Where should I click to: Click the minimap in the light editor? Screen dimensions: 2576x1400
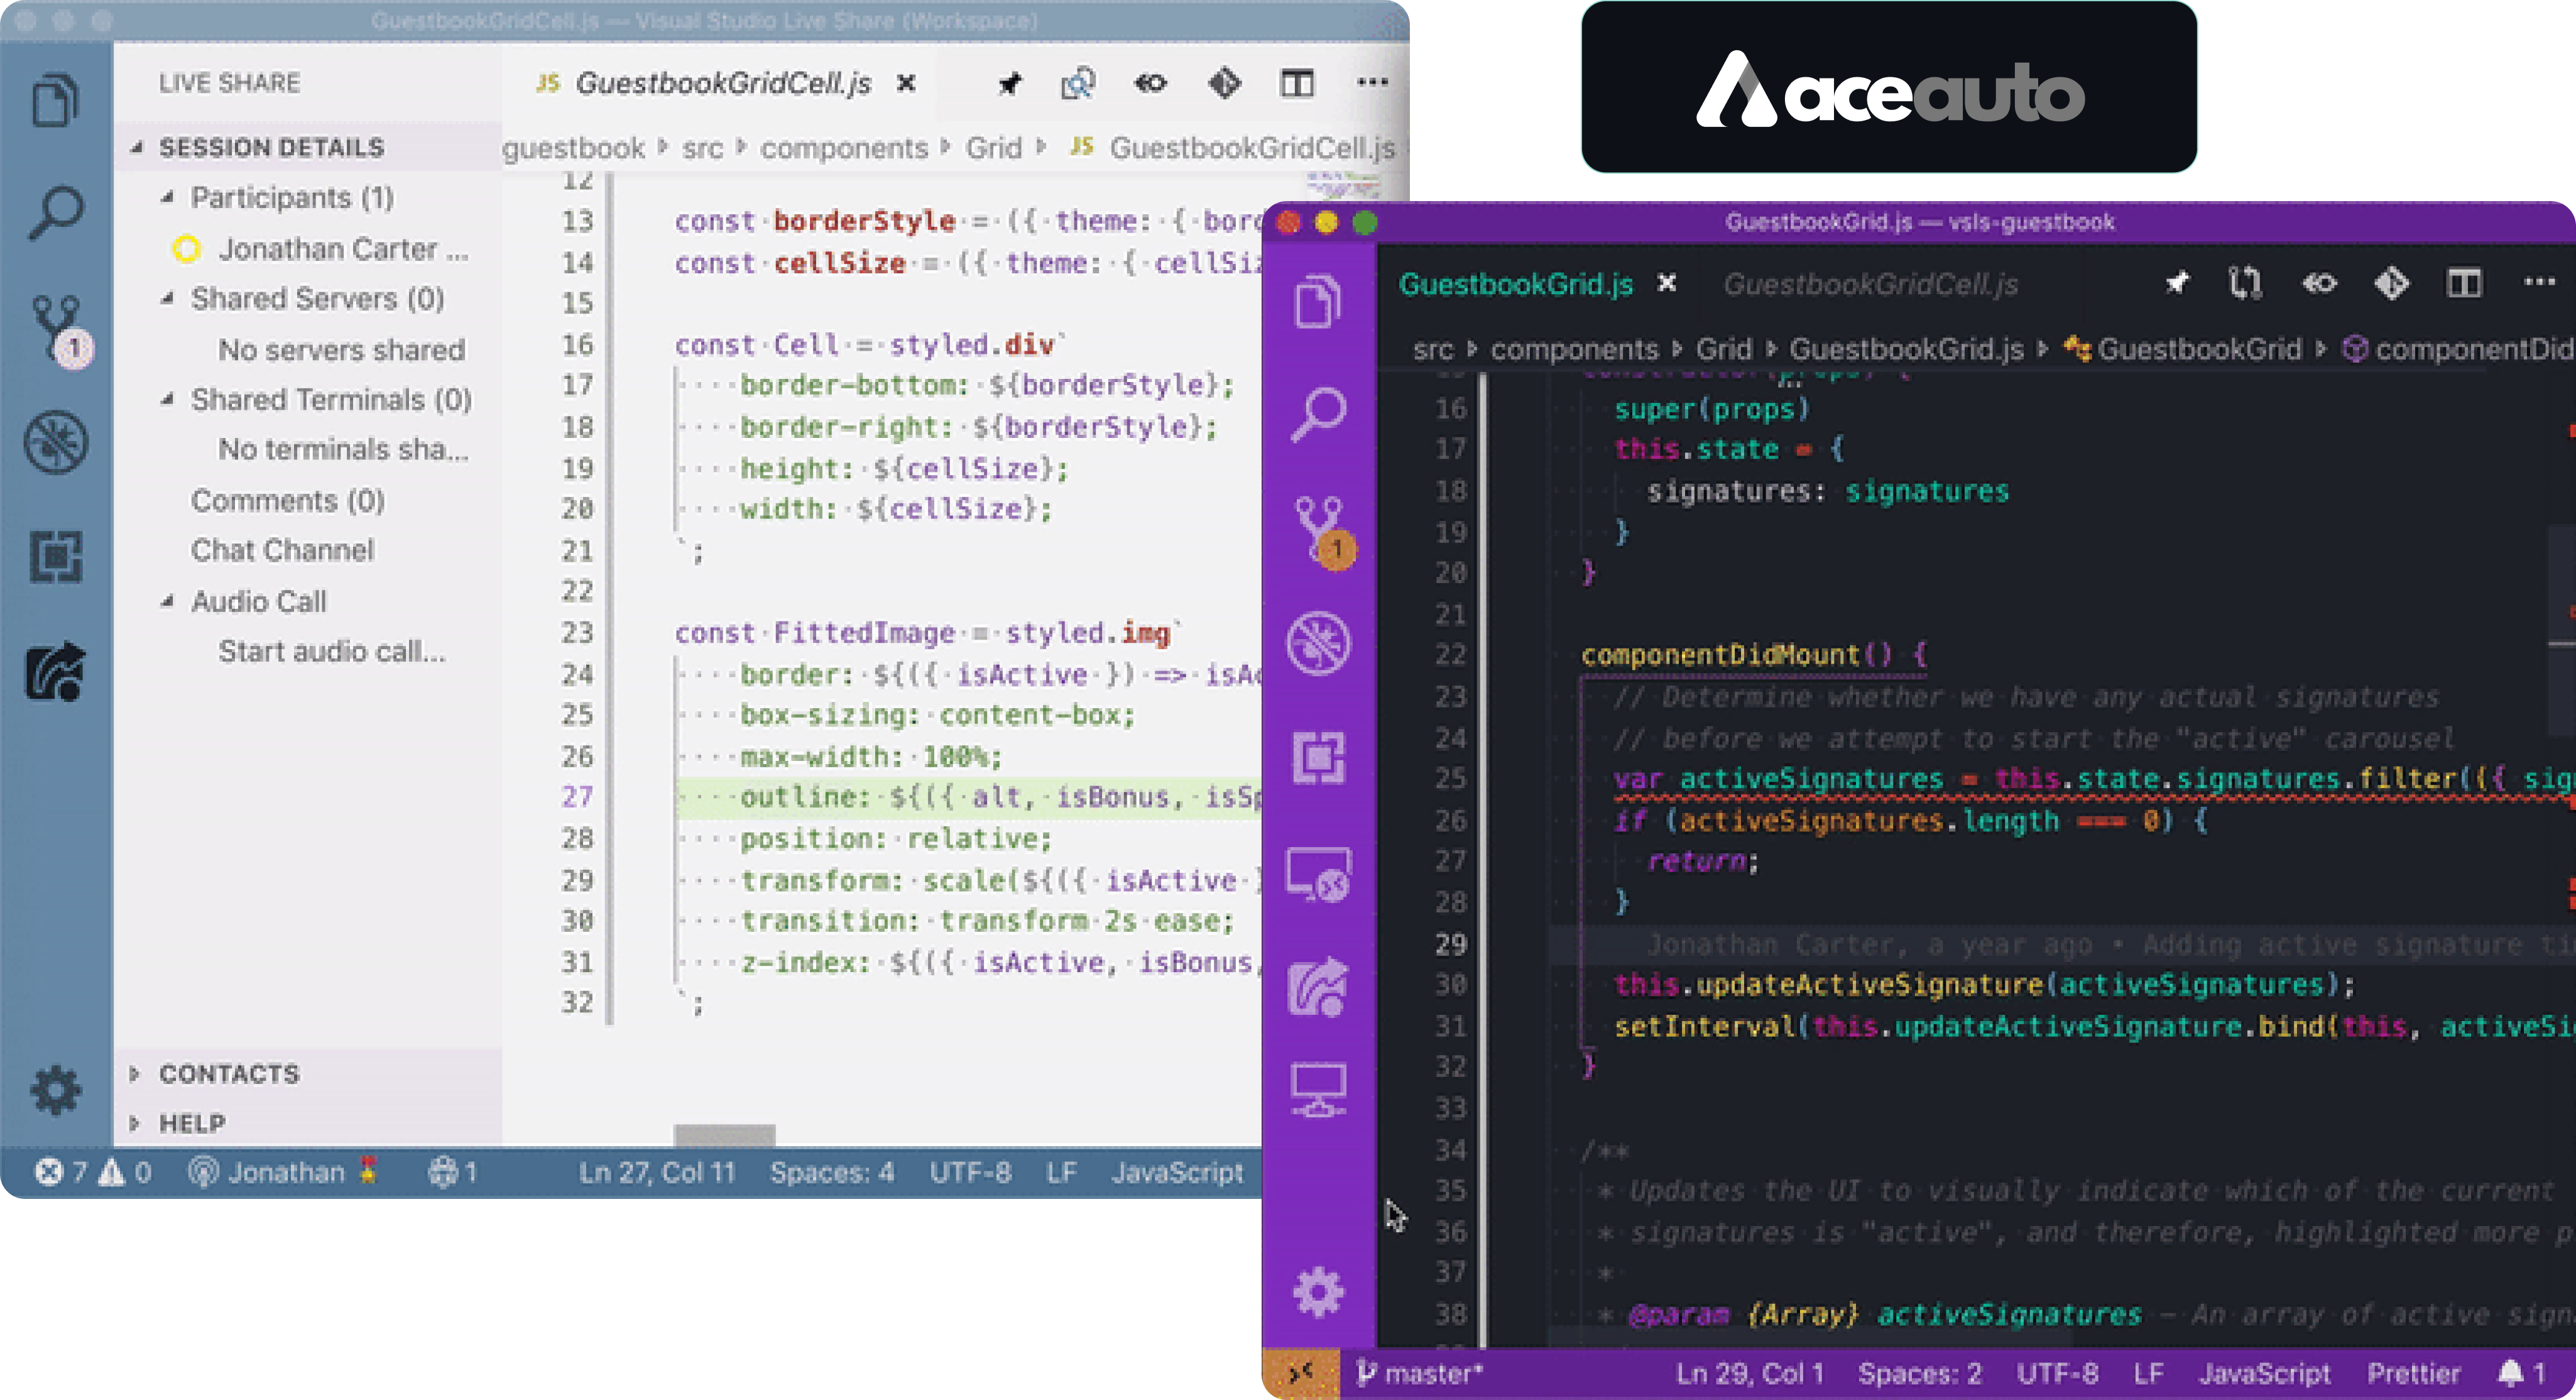[x=1343, y=186]
